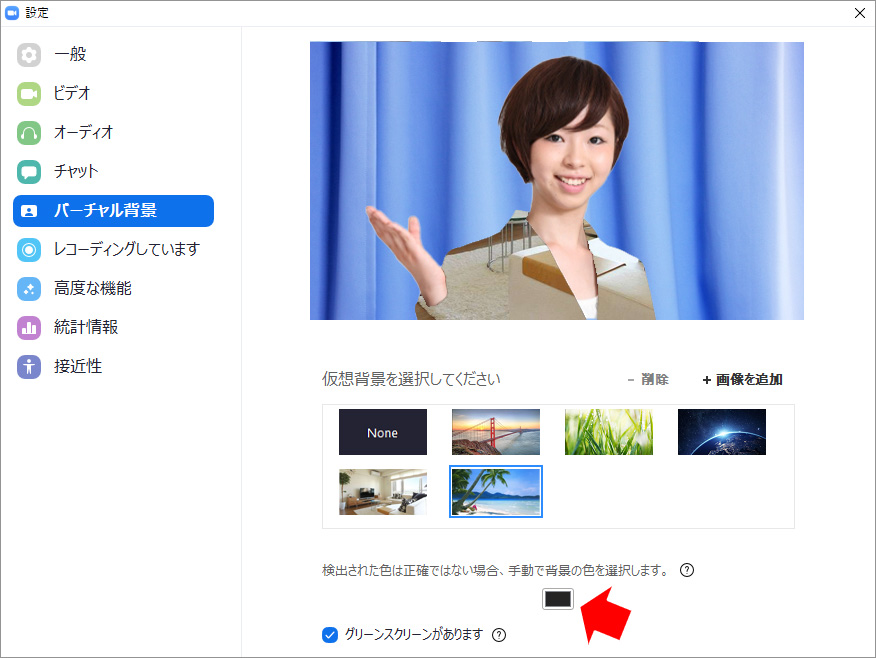Choose the Golden Gate Bridge background
This screenshot has height=658, width=876.
pyautogui.click(x=496, y=432)
